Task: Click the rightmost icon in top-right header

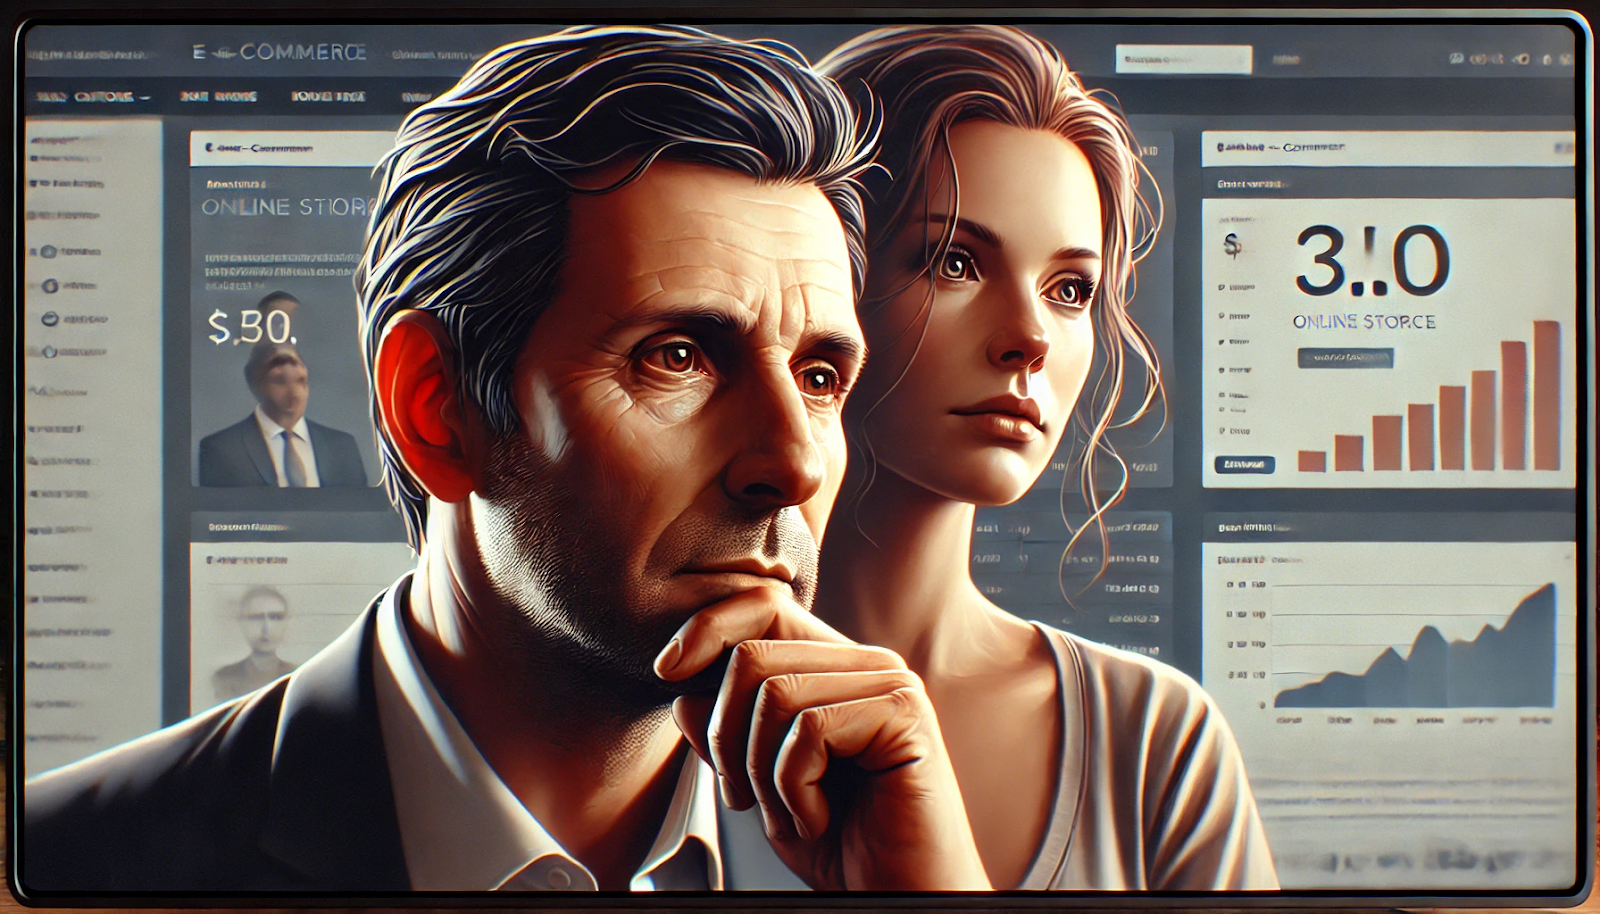Action: click(x=1566, y=60)
